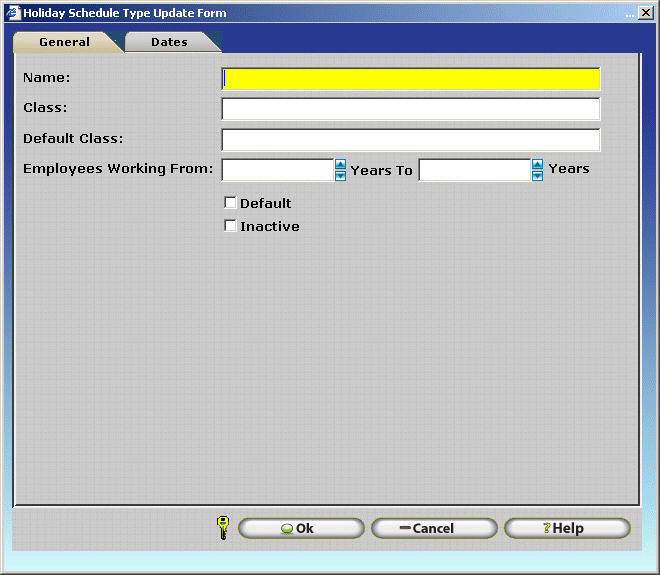This screenshot has height=575, width=660.
Task: Select the General tab
Action: coord(64,42)
